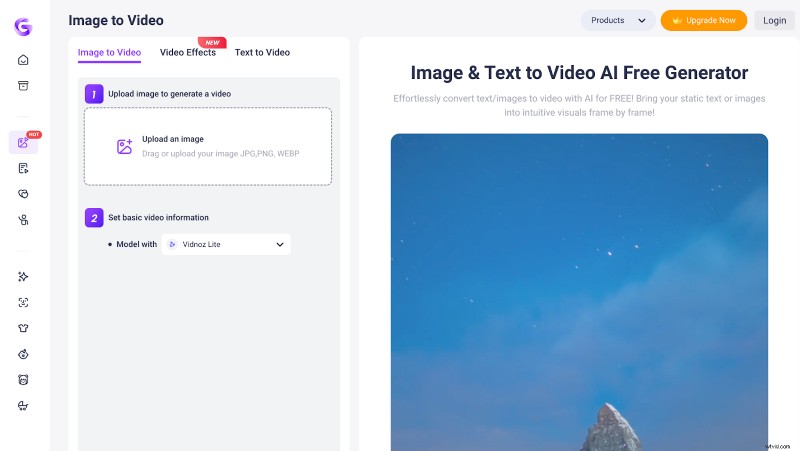Click the NEW badge on Video Effects
Image resolution: width=800 pixels, height=451 pixels.
pyautogui.click(x=212, y=42)
